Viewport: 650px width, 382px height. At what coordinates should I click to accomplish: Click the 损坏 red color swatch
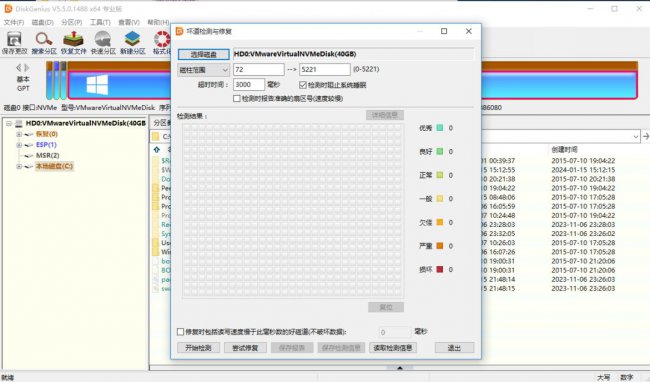[440, 270]
